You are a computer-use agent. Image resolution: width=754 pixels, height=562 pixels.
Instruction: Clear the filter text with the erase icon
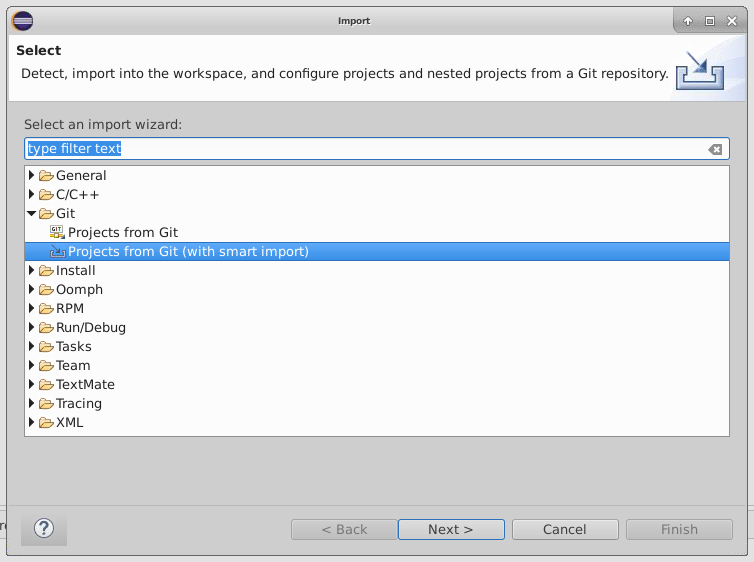[x=715, y=149]
